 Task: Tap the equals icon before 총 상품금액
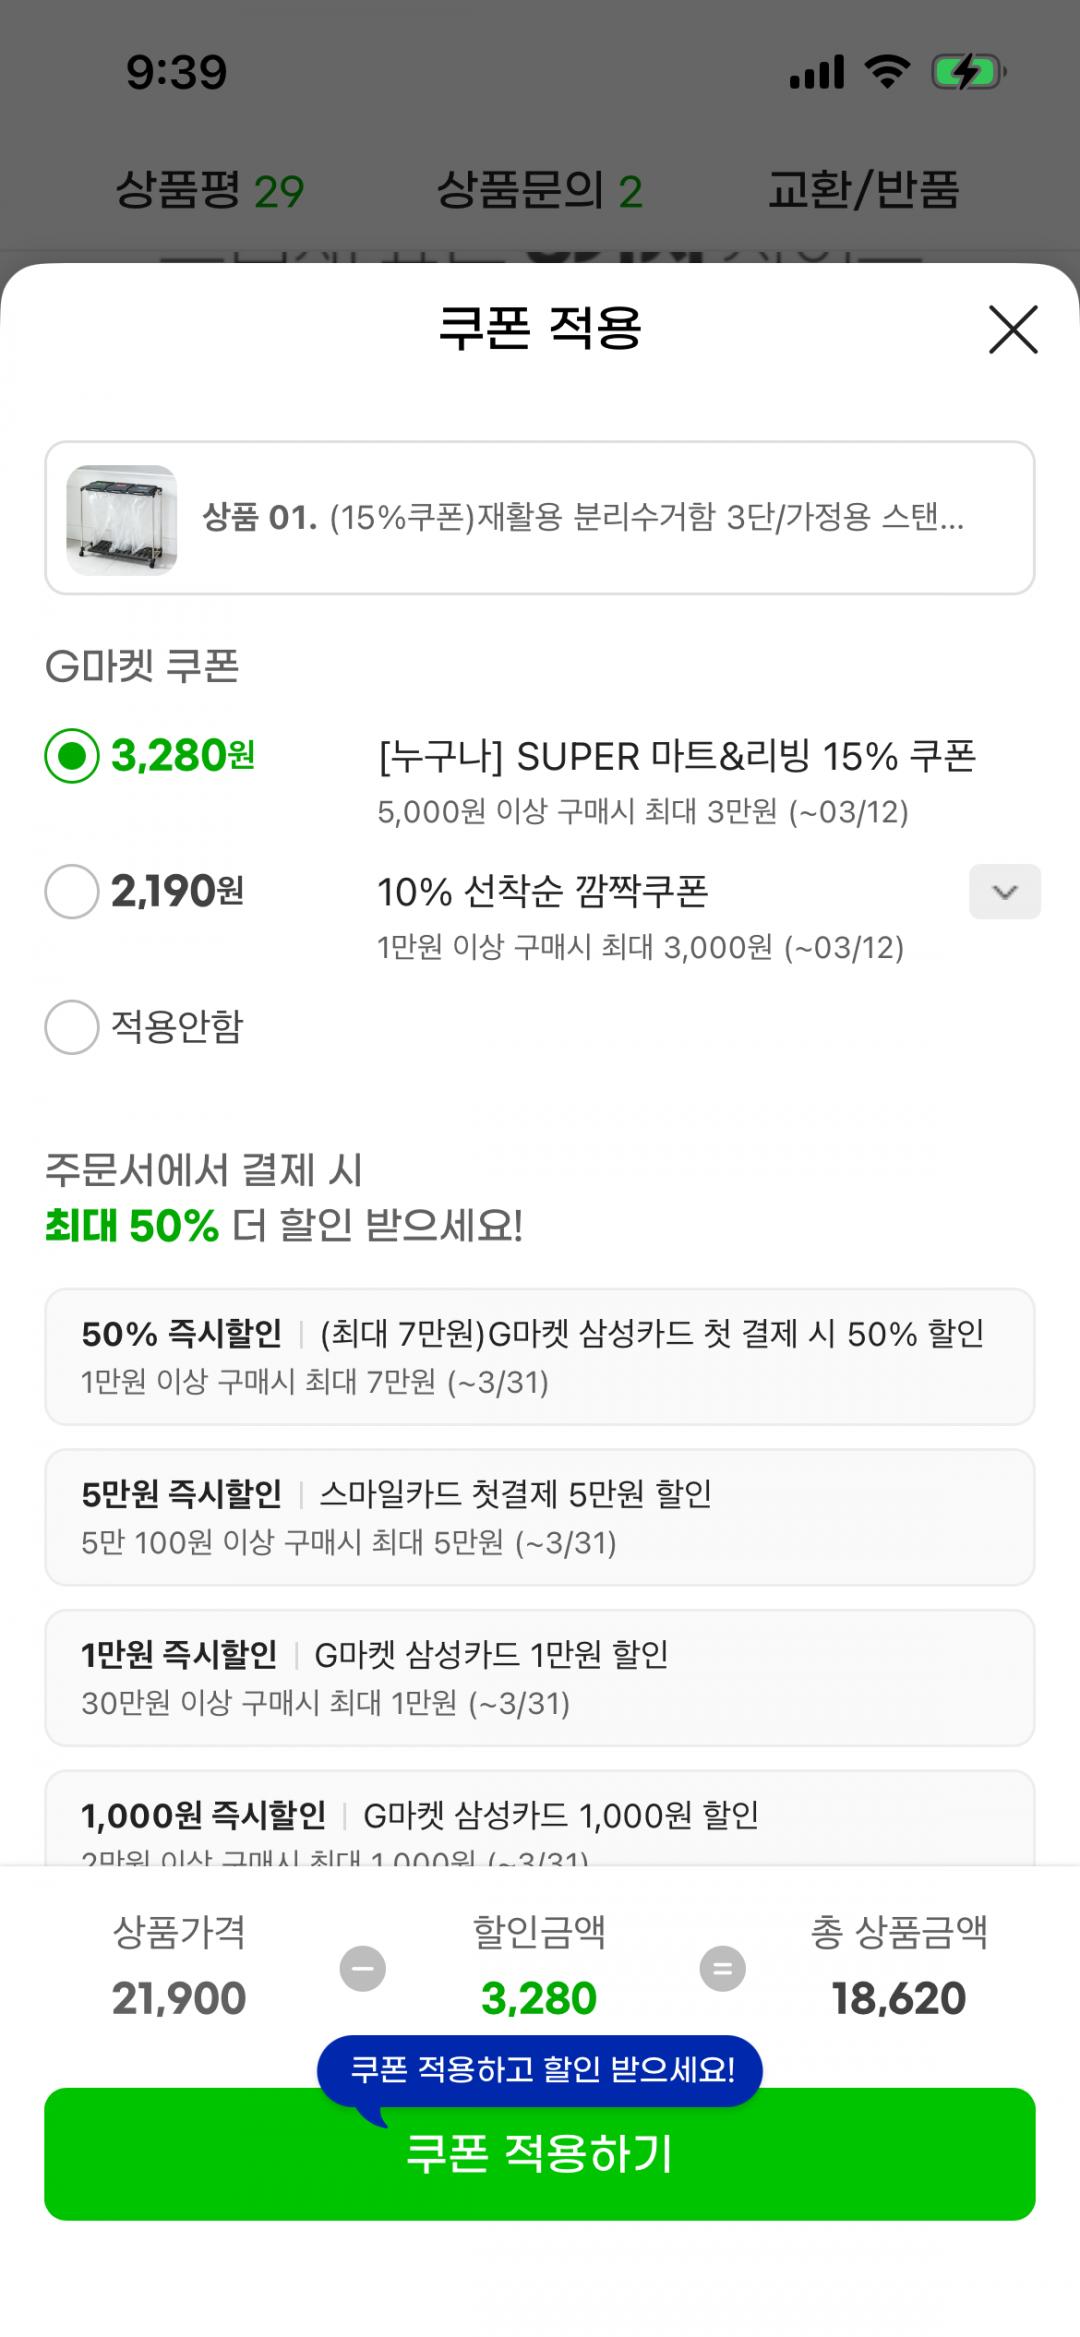(x=722, y=1969)
